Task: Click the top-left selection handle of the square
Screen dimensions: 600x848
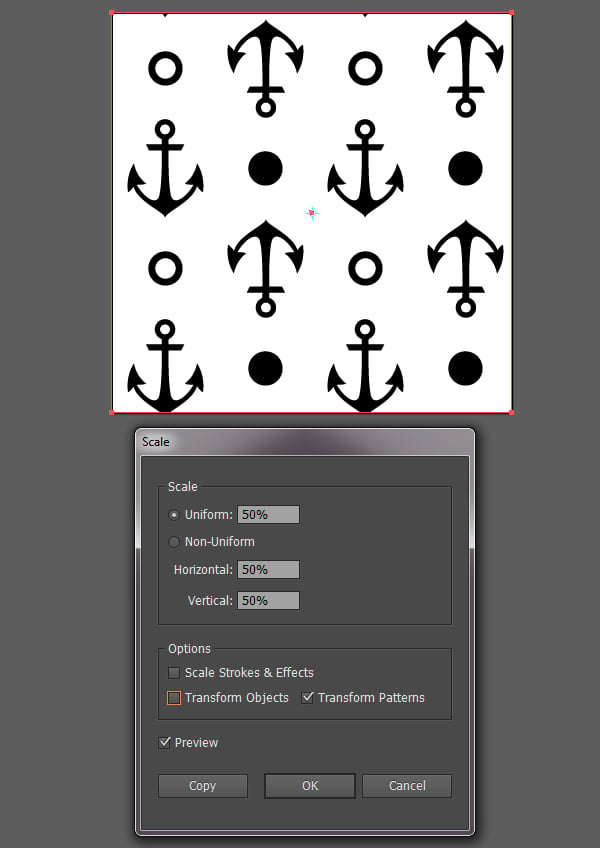Action: pos(111,12)
